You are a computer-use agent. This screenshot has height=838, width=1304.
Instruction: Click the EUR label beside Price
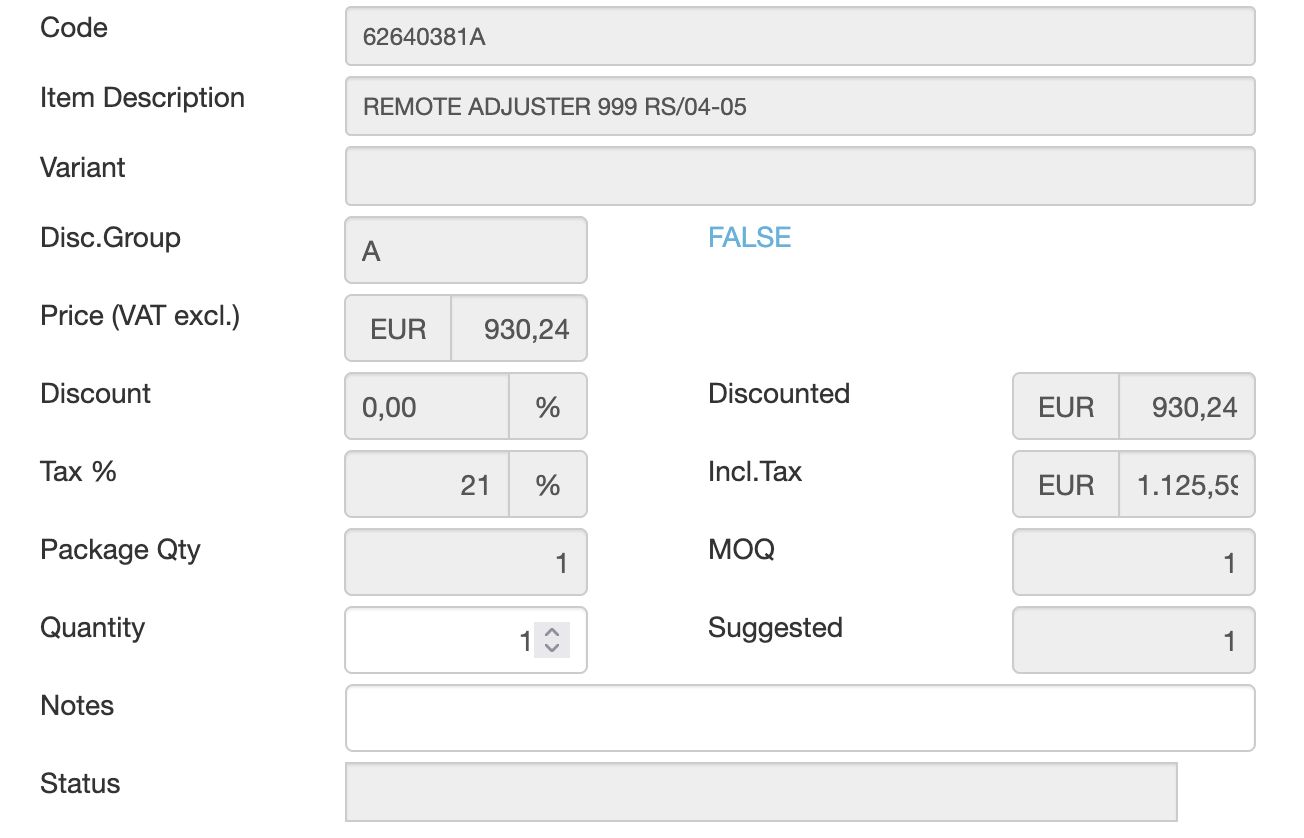(398, 328)
